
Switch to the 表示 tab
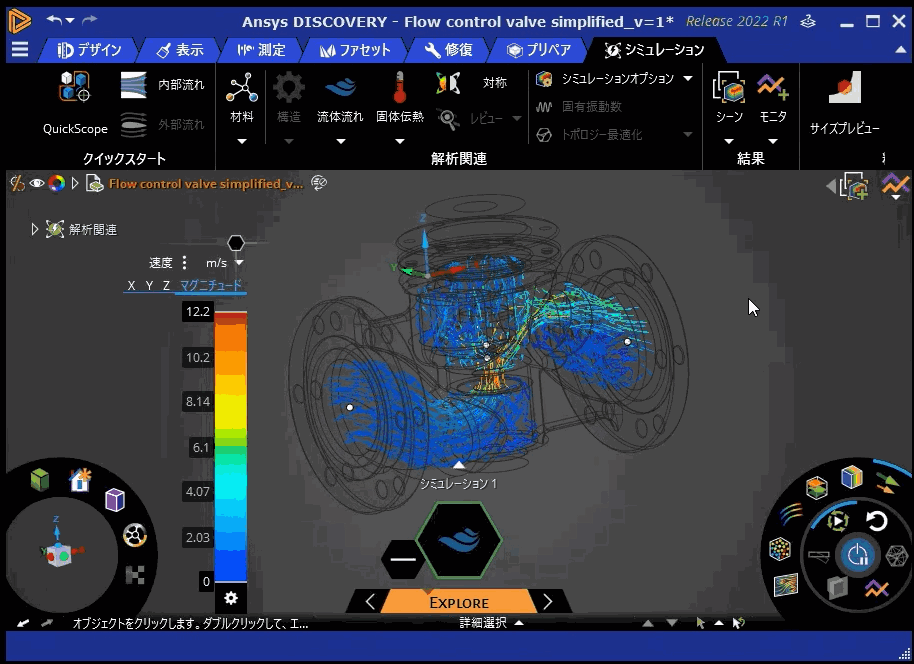181,50
